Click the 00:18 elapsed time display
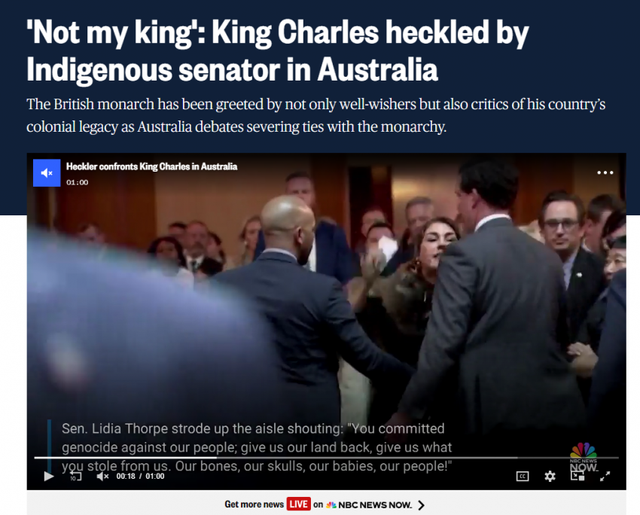 tap(126, 476)
